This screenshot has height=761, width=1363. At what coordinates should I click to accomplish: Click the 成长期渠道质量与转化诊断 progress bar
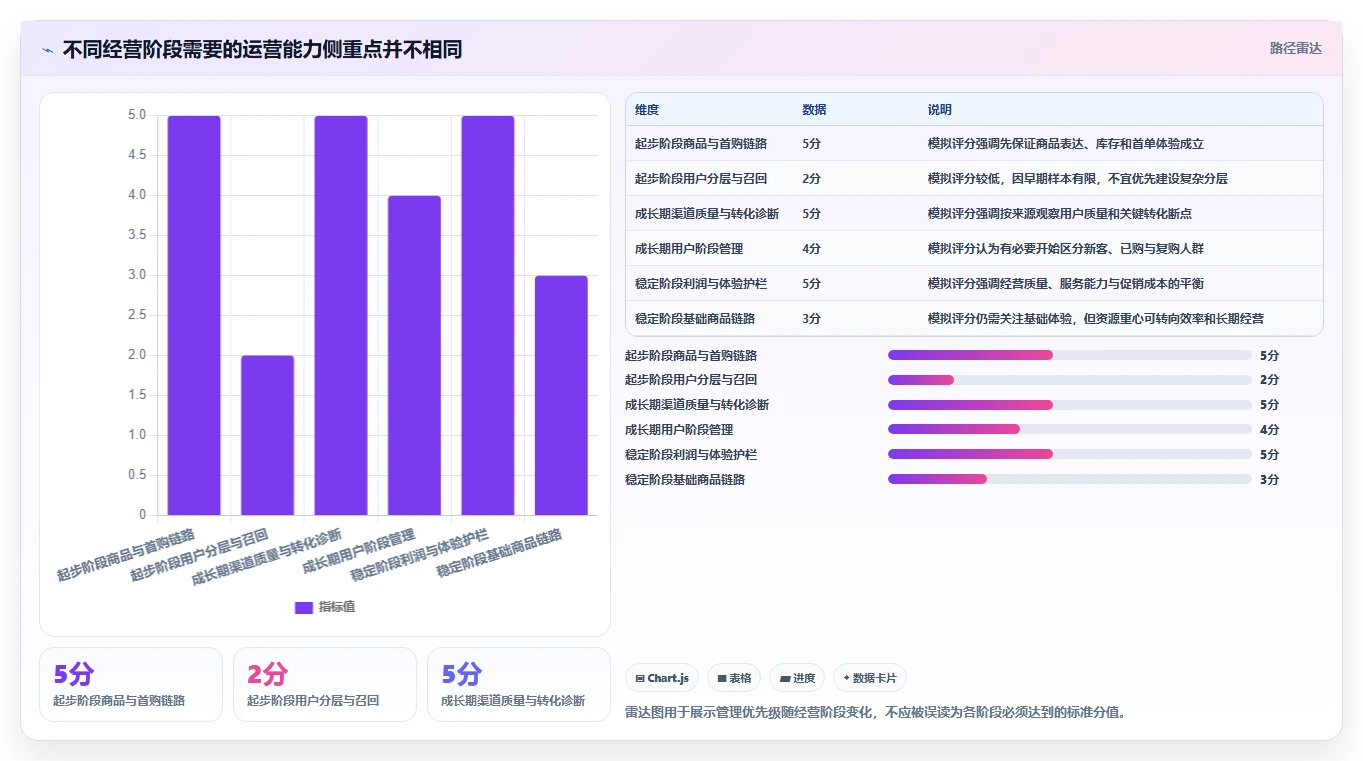pos(1070,405)
